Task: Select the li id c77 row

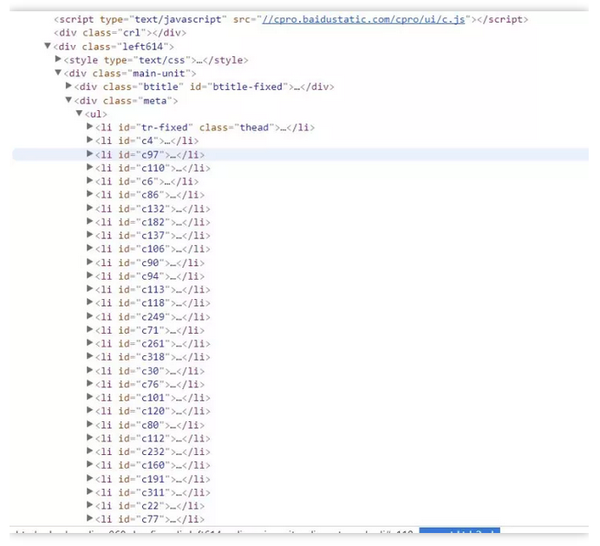Action: [x=150, y=519]
